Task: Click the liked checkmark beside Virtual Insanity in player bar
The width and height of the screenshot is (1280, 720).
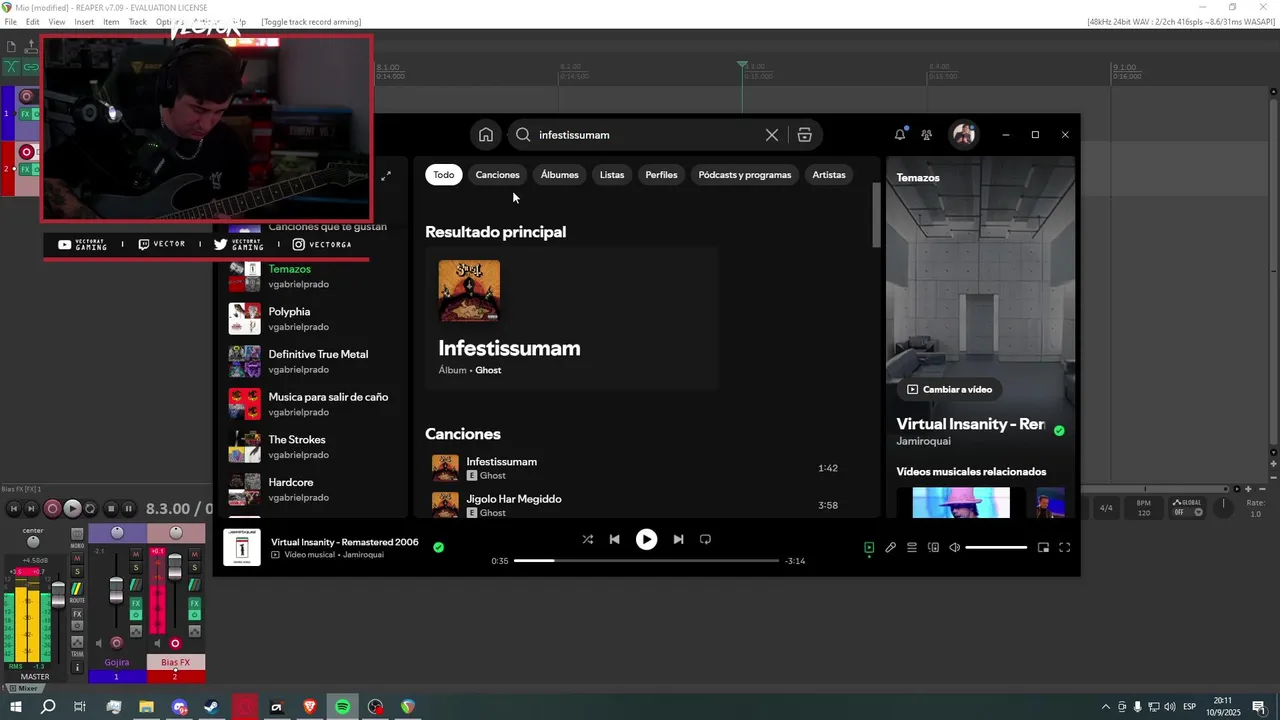Action: [438, 547]
